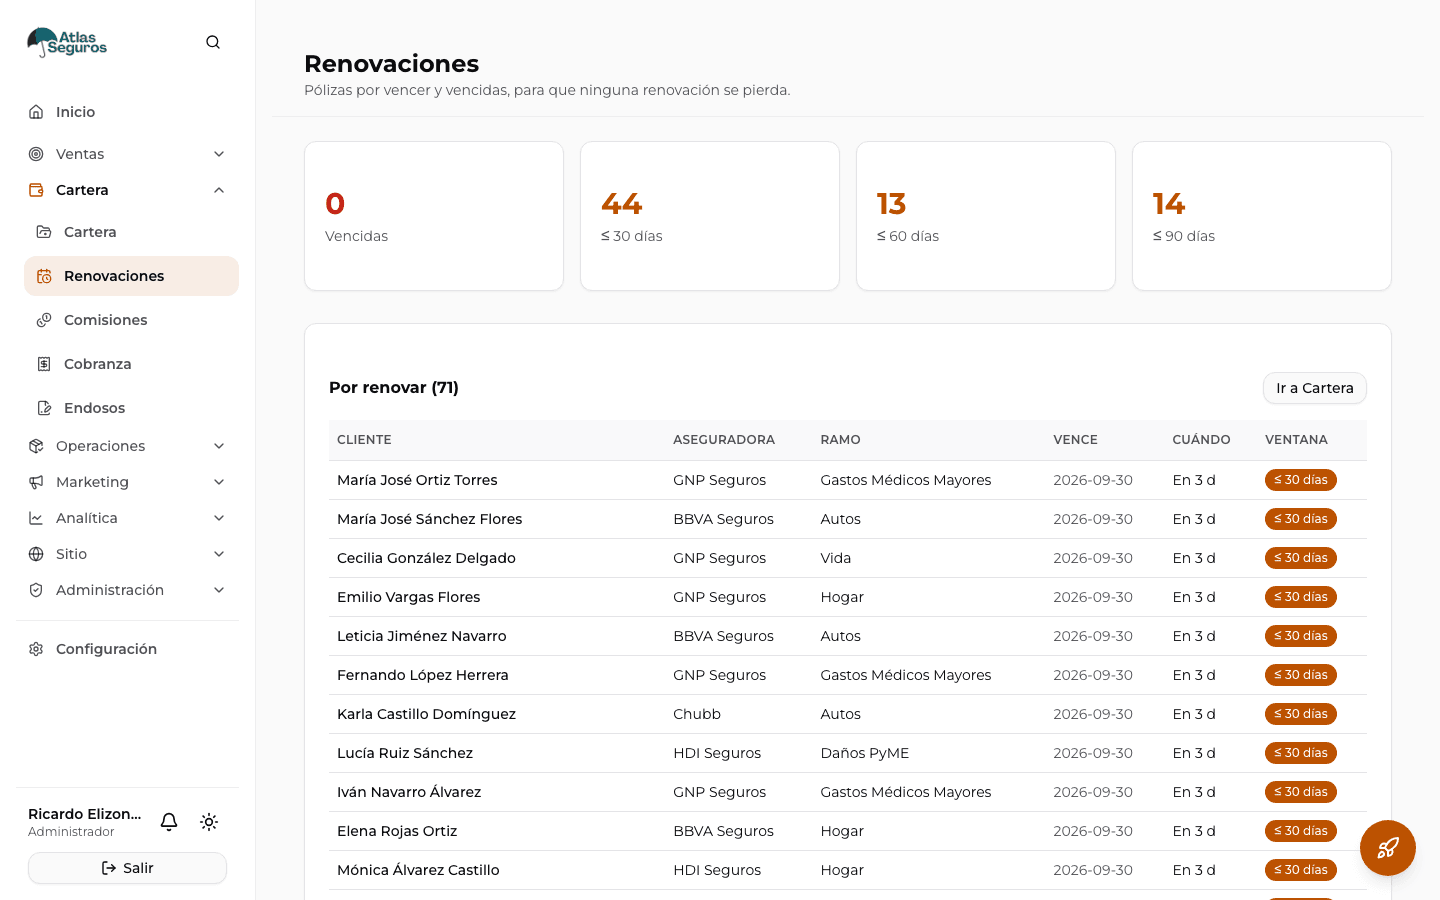Screen dimensions: 1440x900
Task: Go to Cobranza section
Action: [131, 364]
